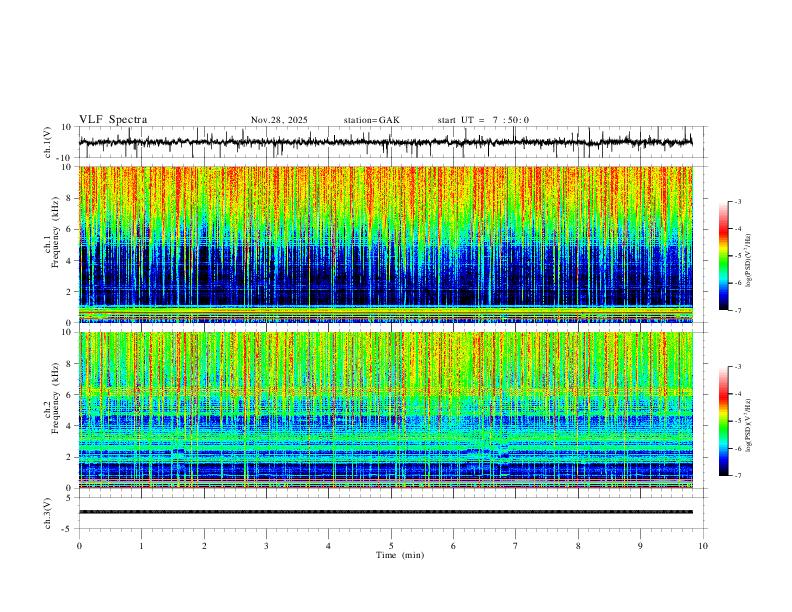
Task: Click time axis tick label "0"
Action: click(79, 546)
